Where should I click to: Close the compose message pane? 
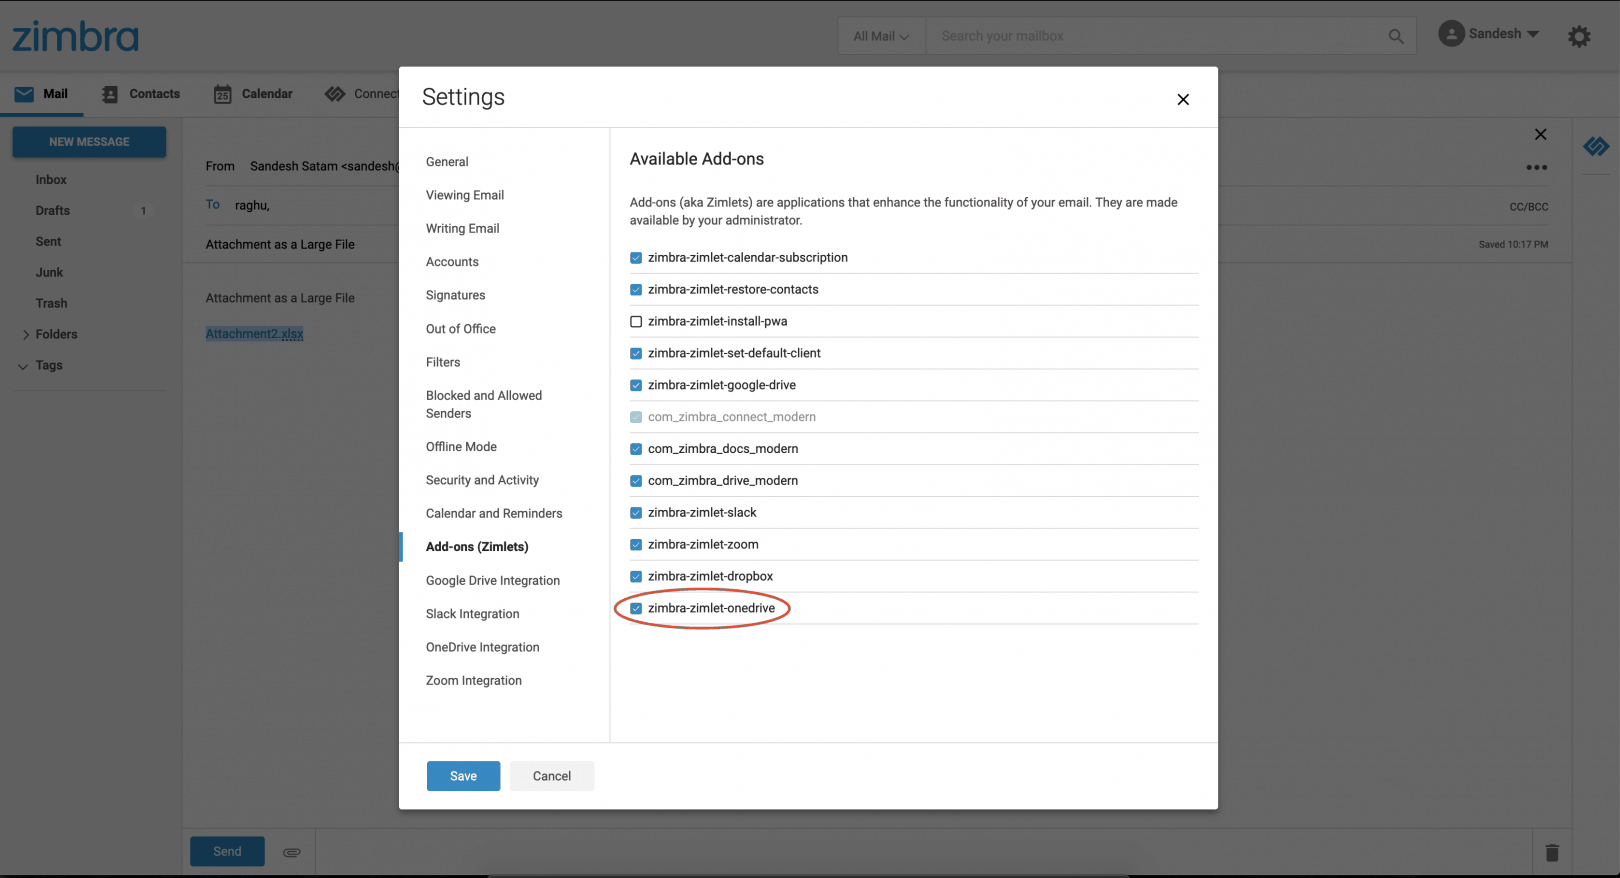pyautogui.click(x=1541, y=134)
